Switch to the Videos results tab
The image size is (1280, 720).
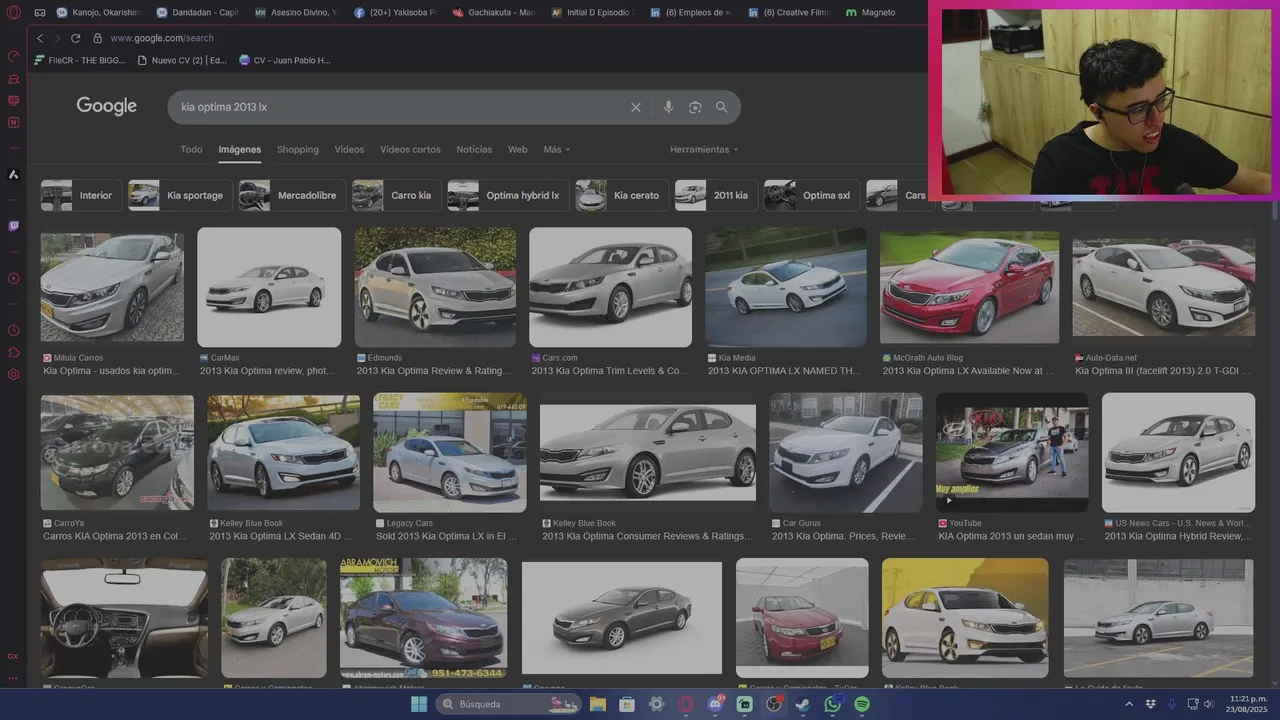(x=349, y=149)
